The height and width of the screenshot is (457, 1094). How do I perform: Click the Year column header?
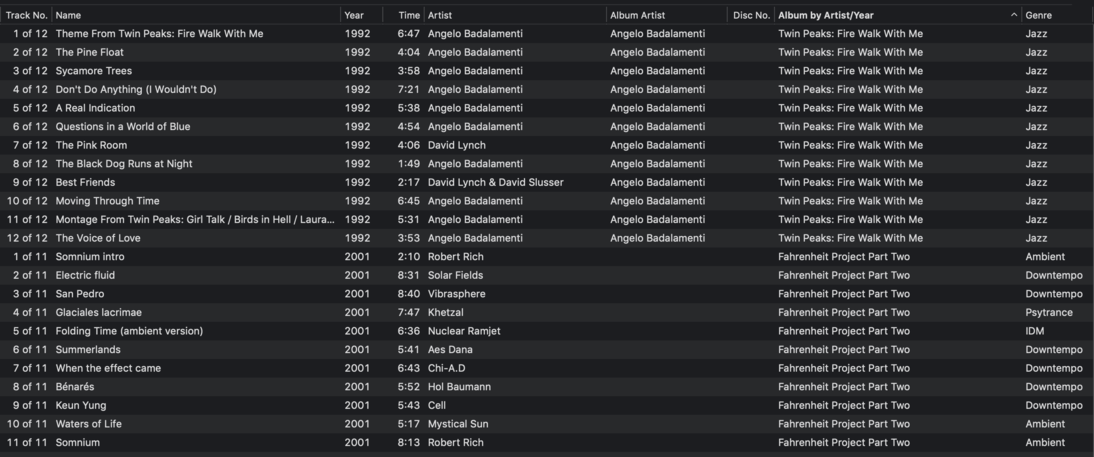pyautogui.click(x=354, y=15)
